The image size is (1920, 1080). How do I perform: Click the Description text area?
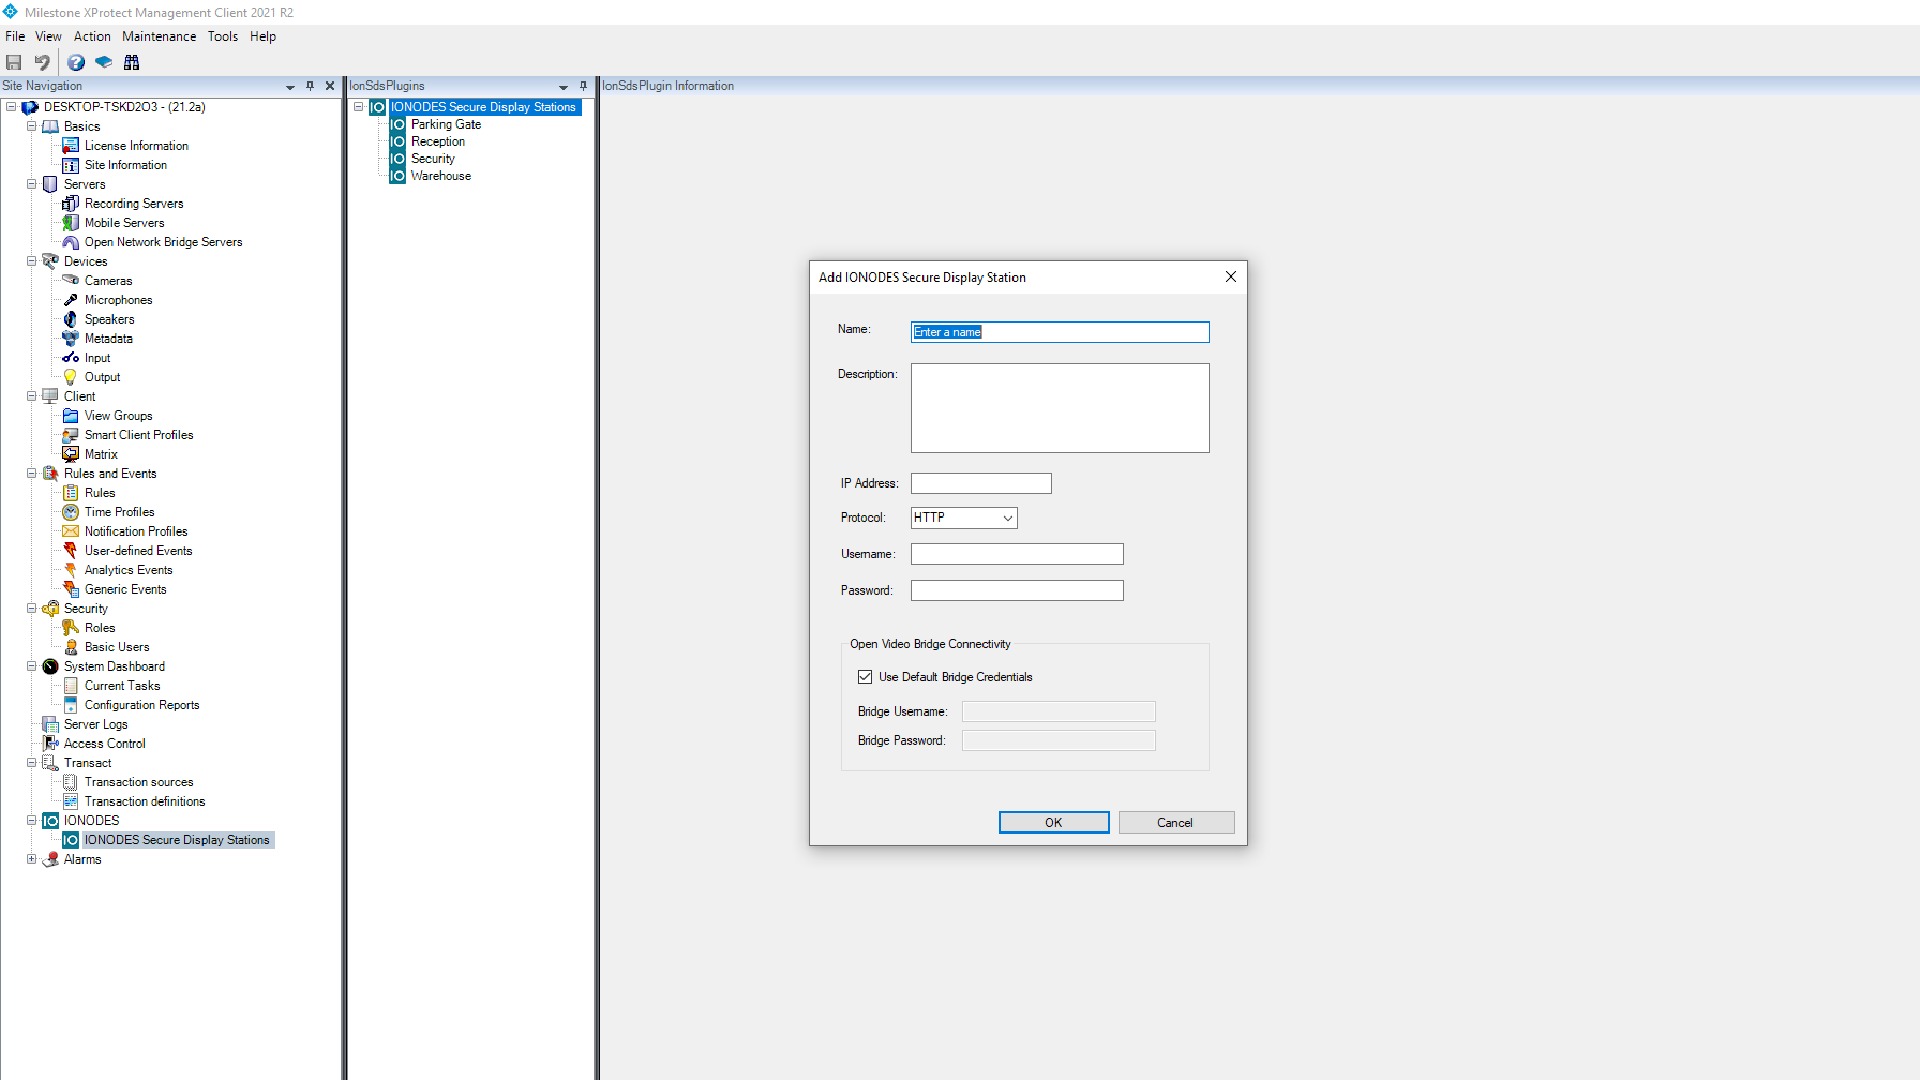click(x=1060, y=408)
